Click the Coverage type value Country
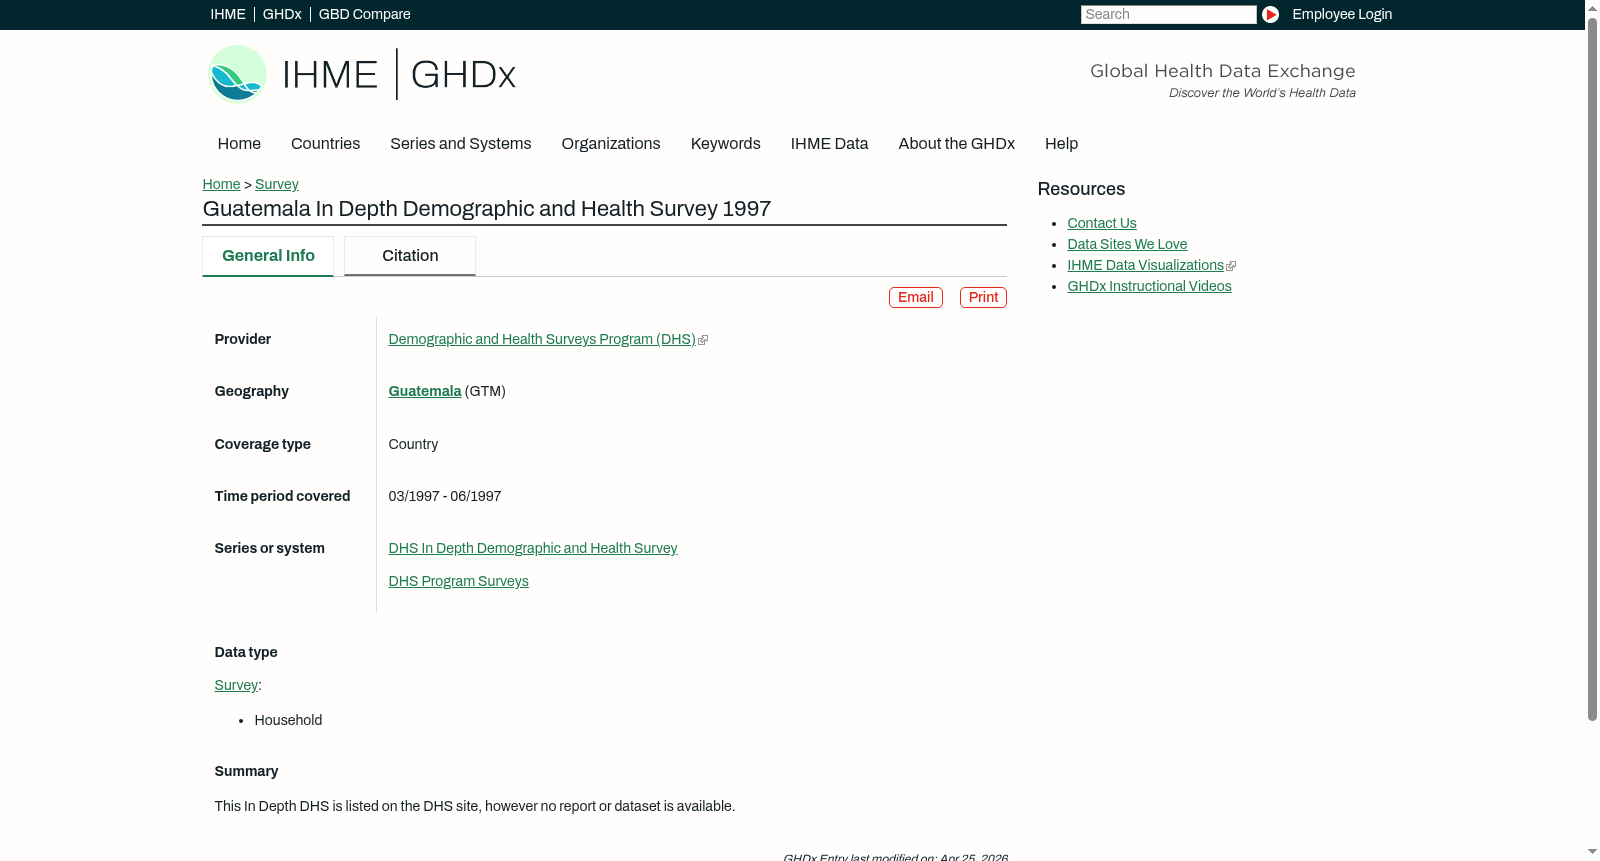The width and height of the screenshot is (1600, 861). (x=413, y=445)
